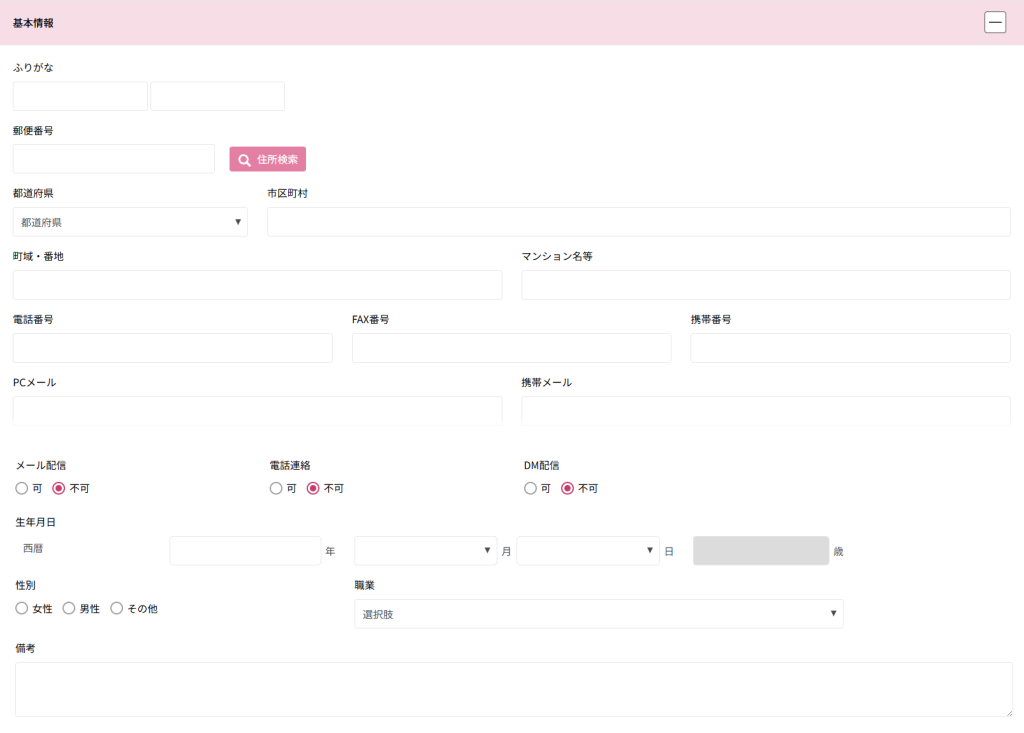
Task: Choose 男性 gender radio button
Action: 69,608
